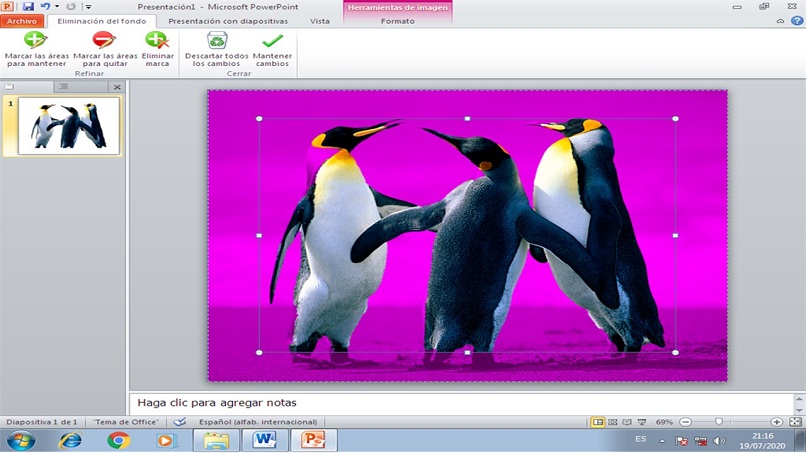Switch to Normal view button
The height and width of the screenshot is (453, 806).
(x=597, y=422)
